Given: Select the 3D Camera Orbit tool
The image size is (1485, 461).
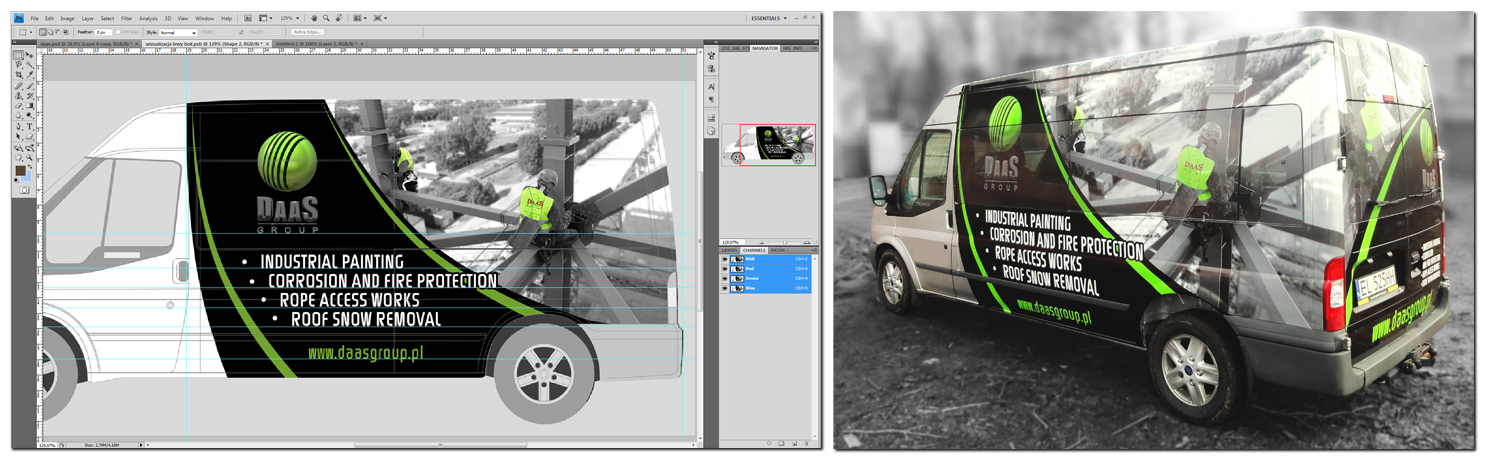Looking at the screenshot, I should [30, 148].
